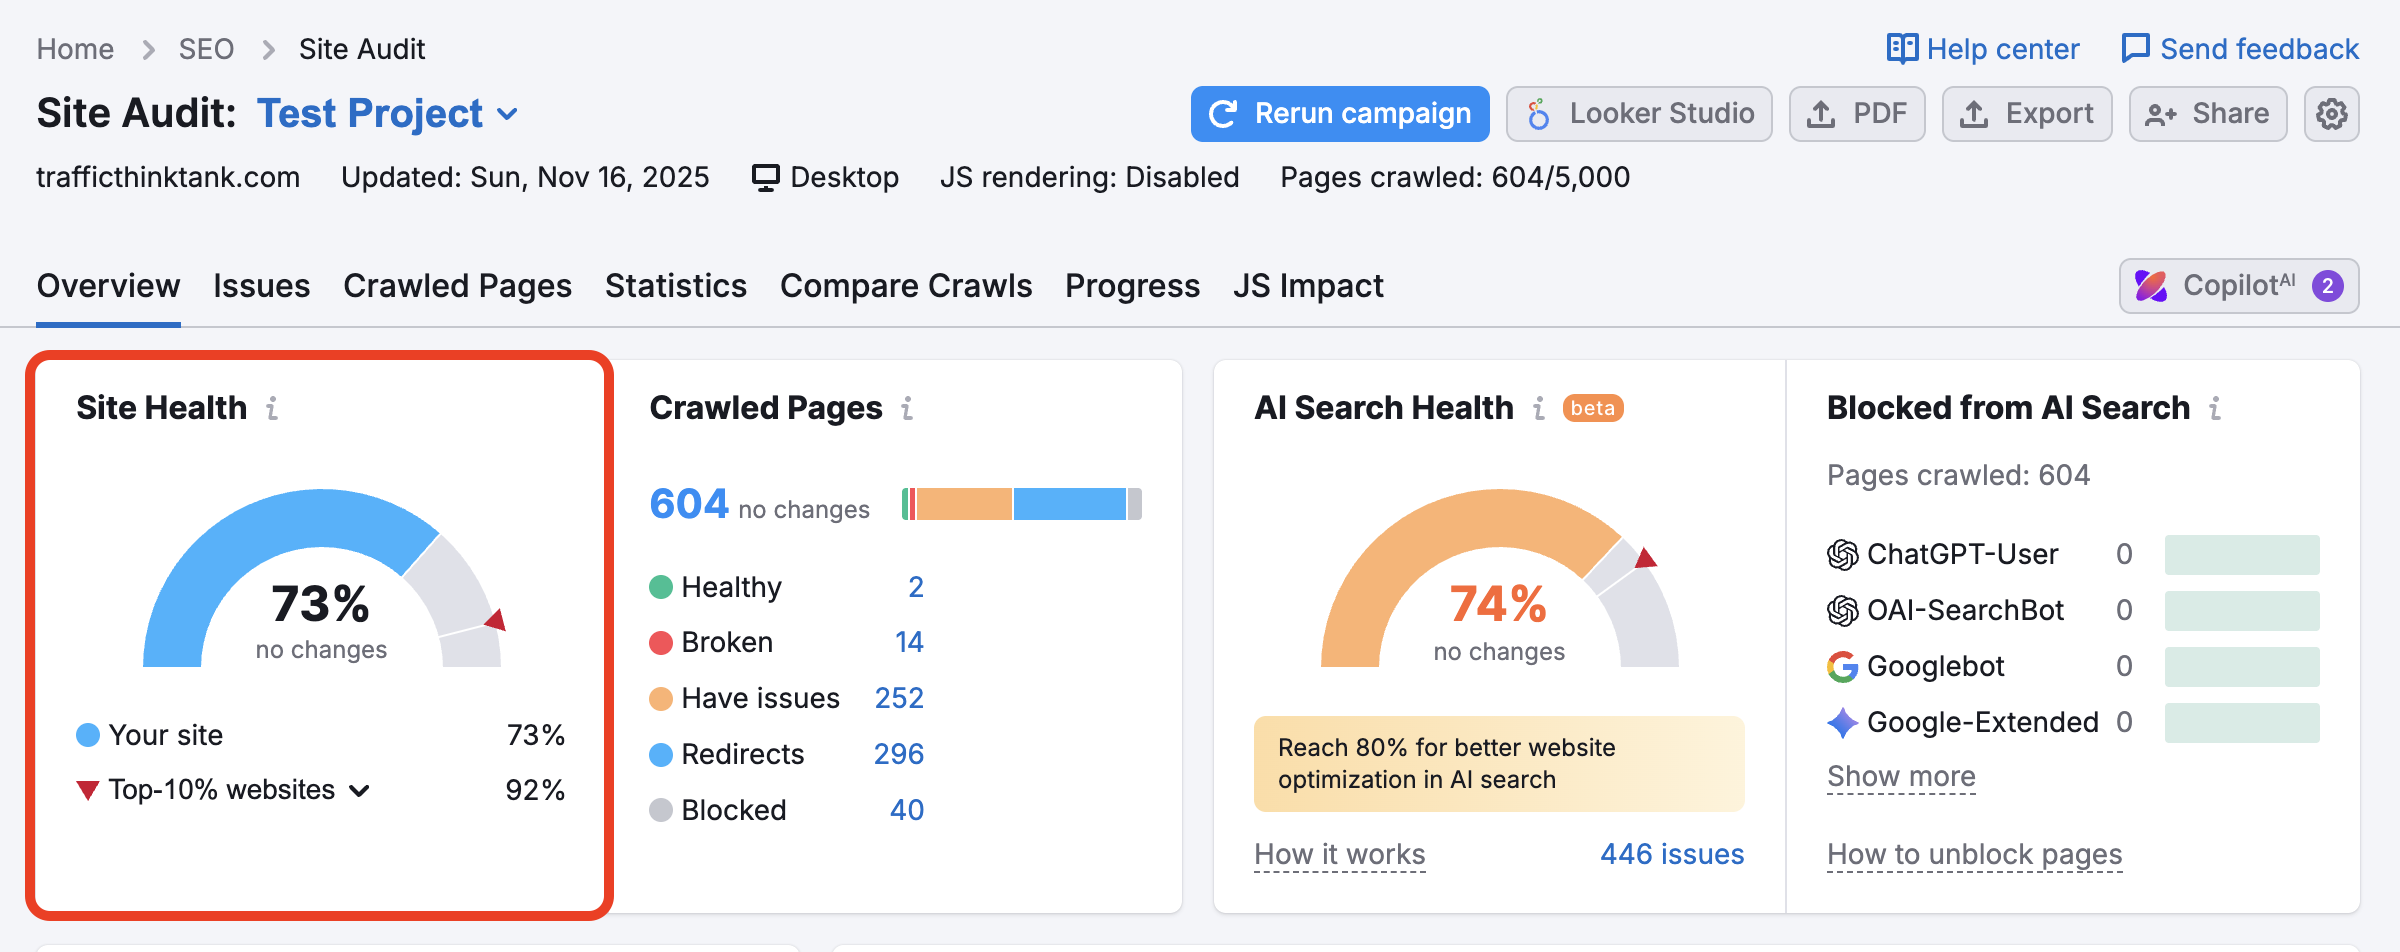Expand Top-10% websites comparison

(x=359, y=790)
